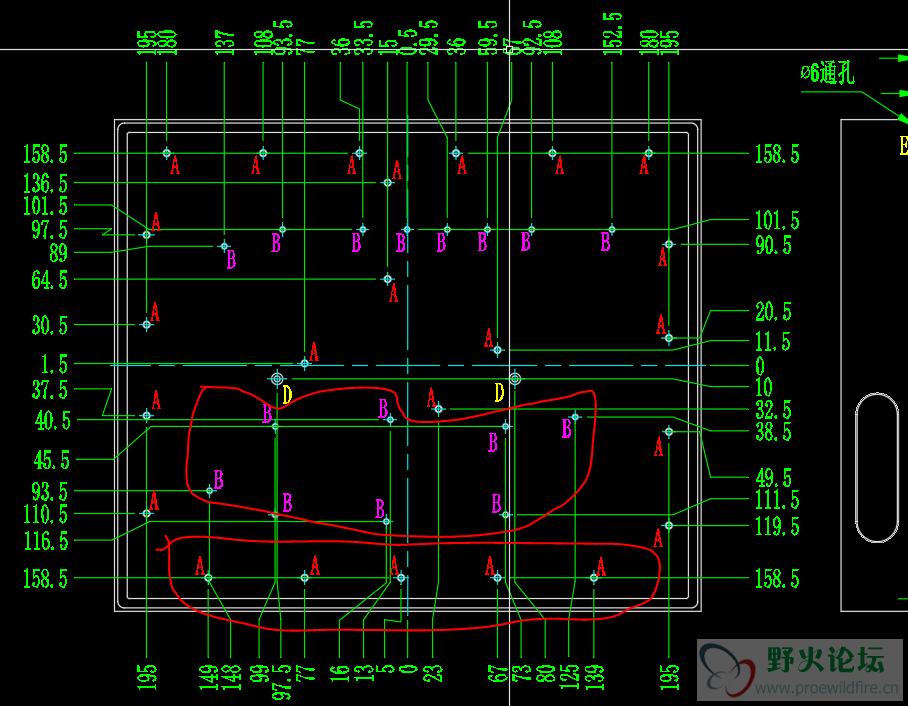Click the 93.5 dimension label
The width and height of the screenshot is (908, 706).
pos(49,492)
